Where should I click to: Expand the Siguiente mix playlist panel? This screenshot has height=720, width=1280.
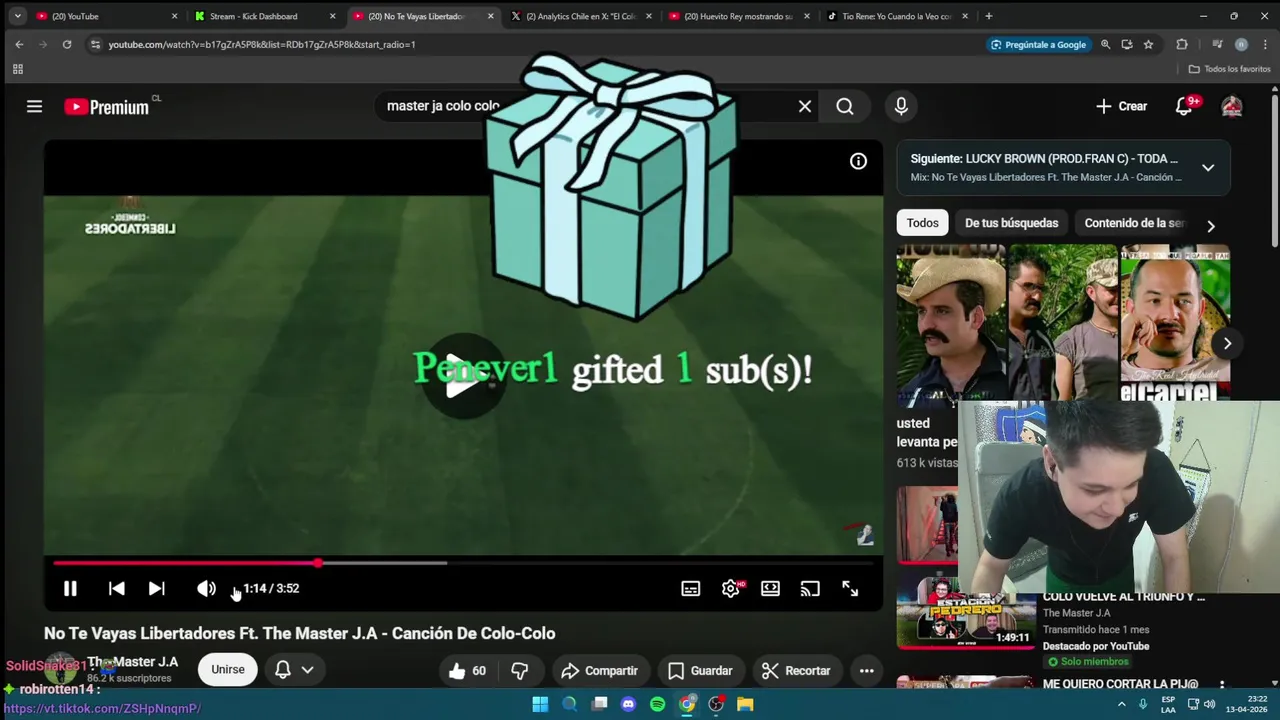tap(1208, 168)
